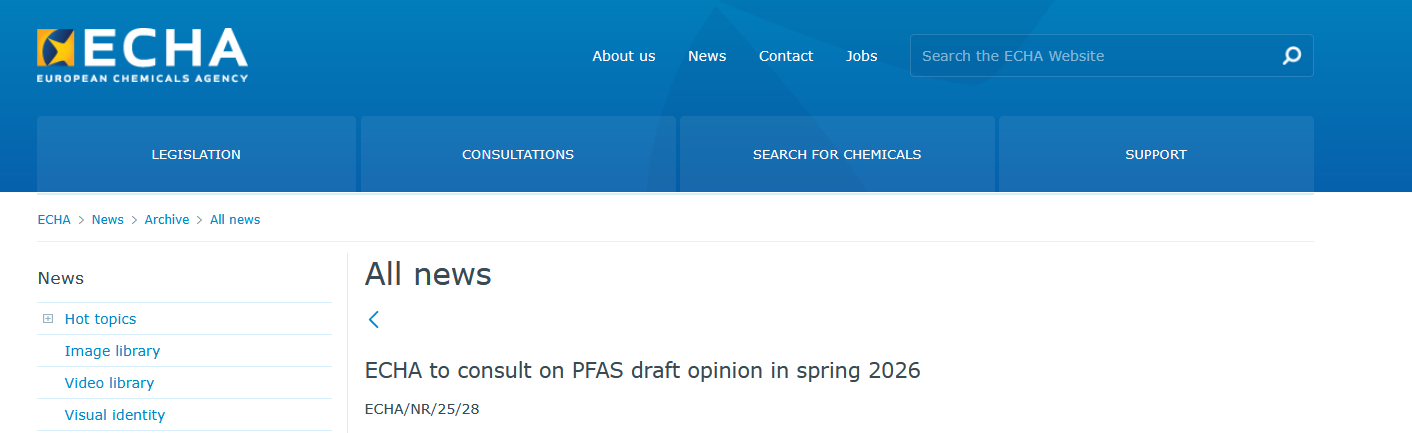1412x433 pixels.
Task: Open the Search for Chemicals tab
Action: [x=837, y=154]
